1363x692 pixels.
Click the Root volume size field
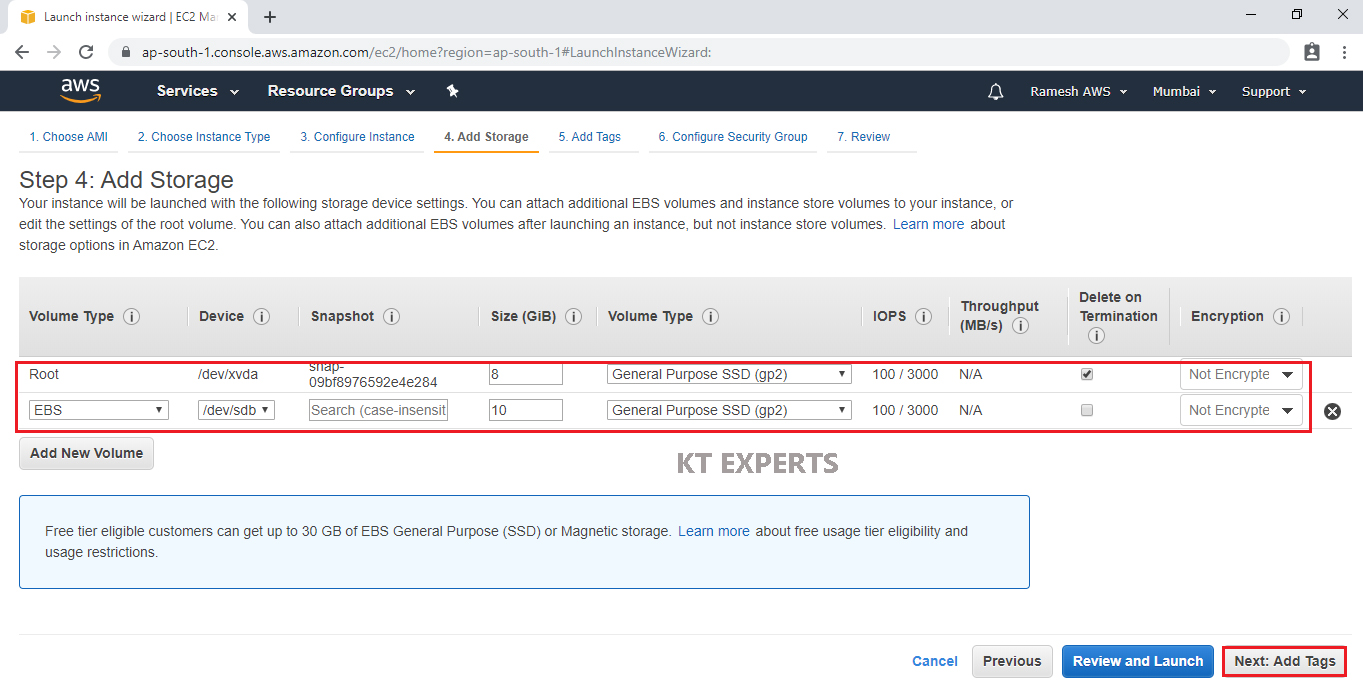point(526,374)
